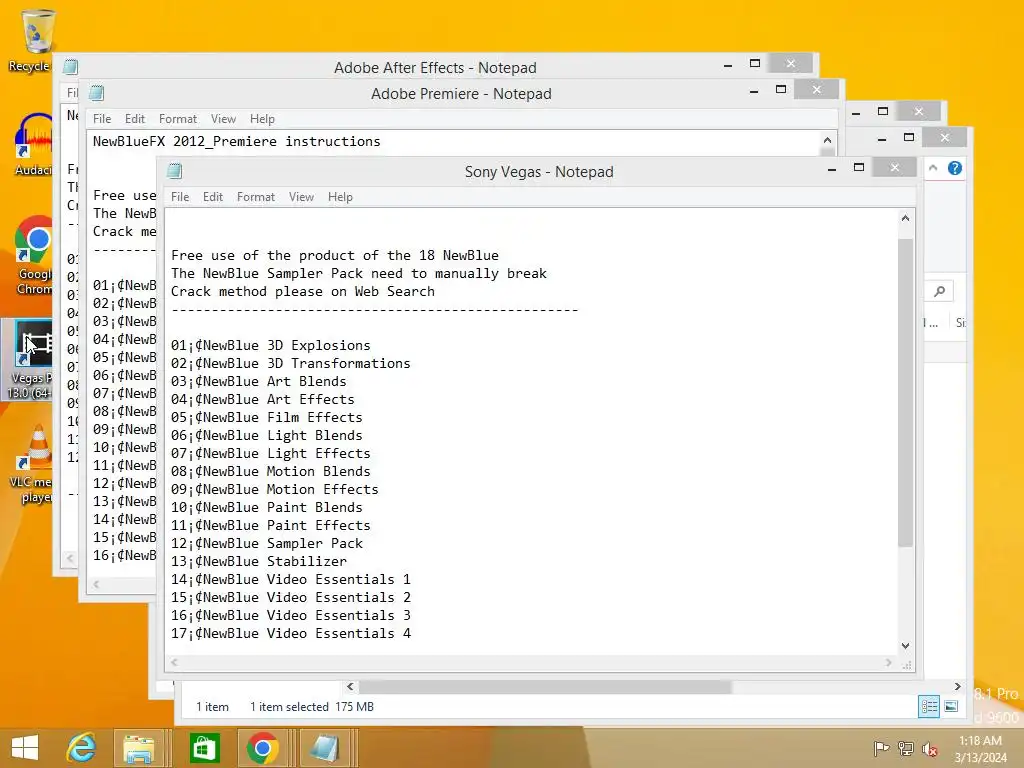The image size is (1024, 768).
Task: Open the Action Center flag in the tray
Action: point(880,748)
